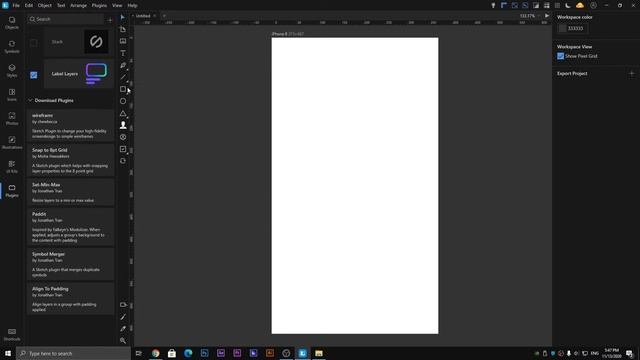Click the eye-shaped toolbar tool
This screenshot has height=360, width=640.
coord(123,137)
